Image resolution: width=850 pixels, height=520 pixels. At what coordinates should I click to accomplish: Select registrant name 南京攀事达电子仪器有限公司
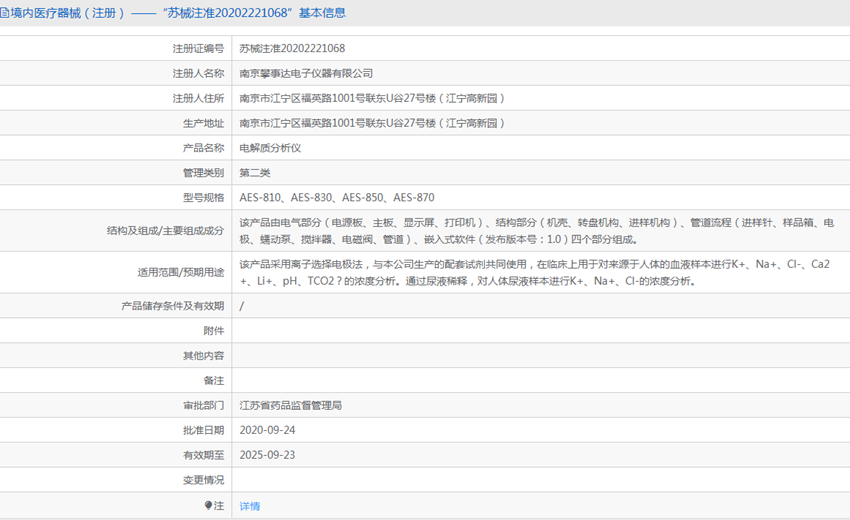[x=306, y=73]
